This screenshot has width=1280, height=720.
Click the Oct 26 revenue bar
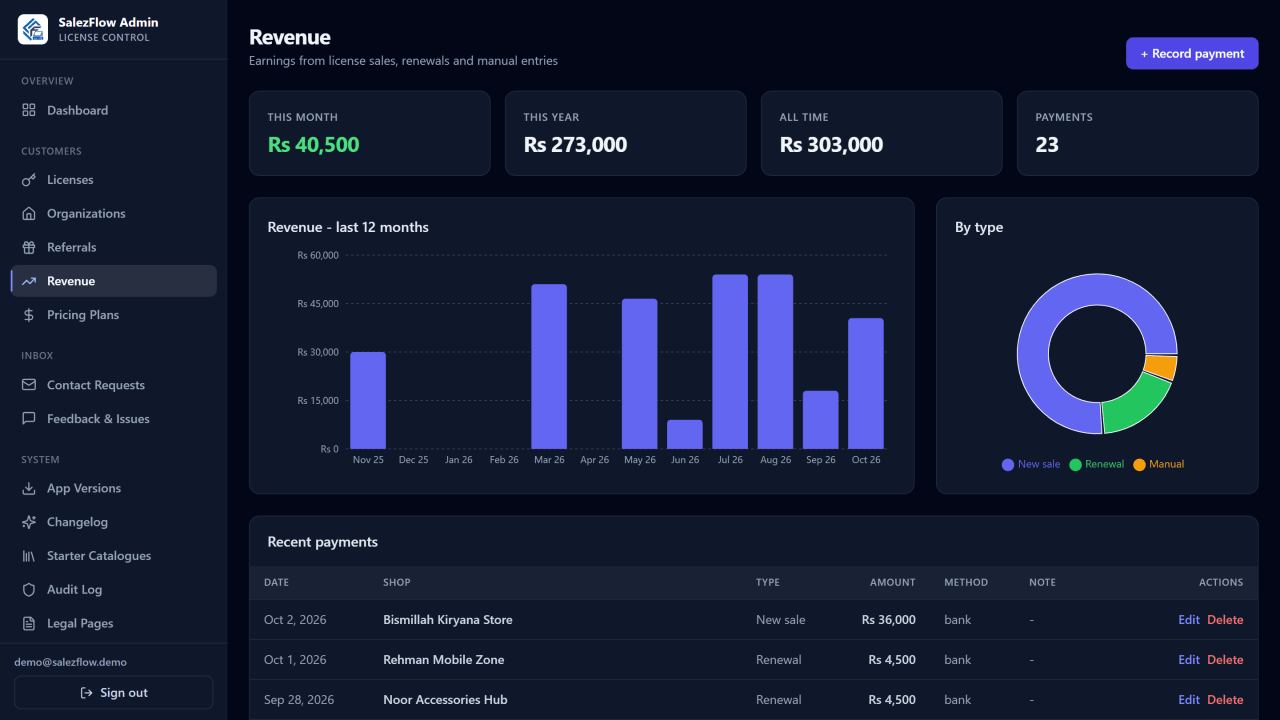[866, 384]
